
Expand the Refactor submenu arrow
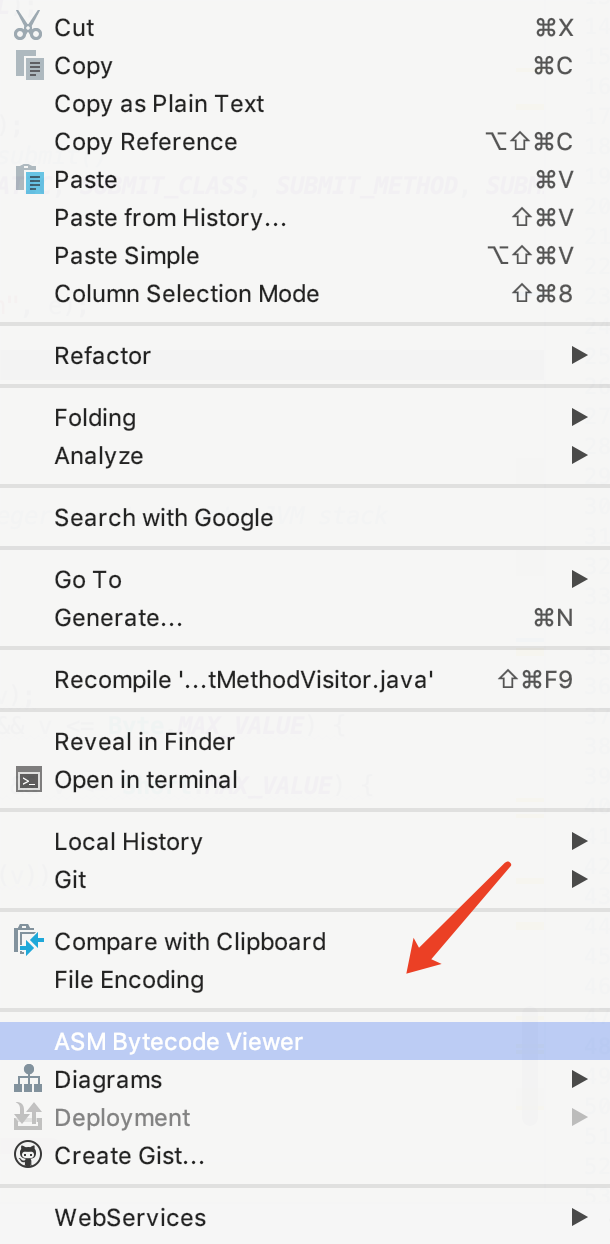click(x=578, y=355)
